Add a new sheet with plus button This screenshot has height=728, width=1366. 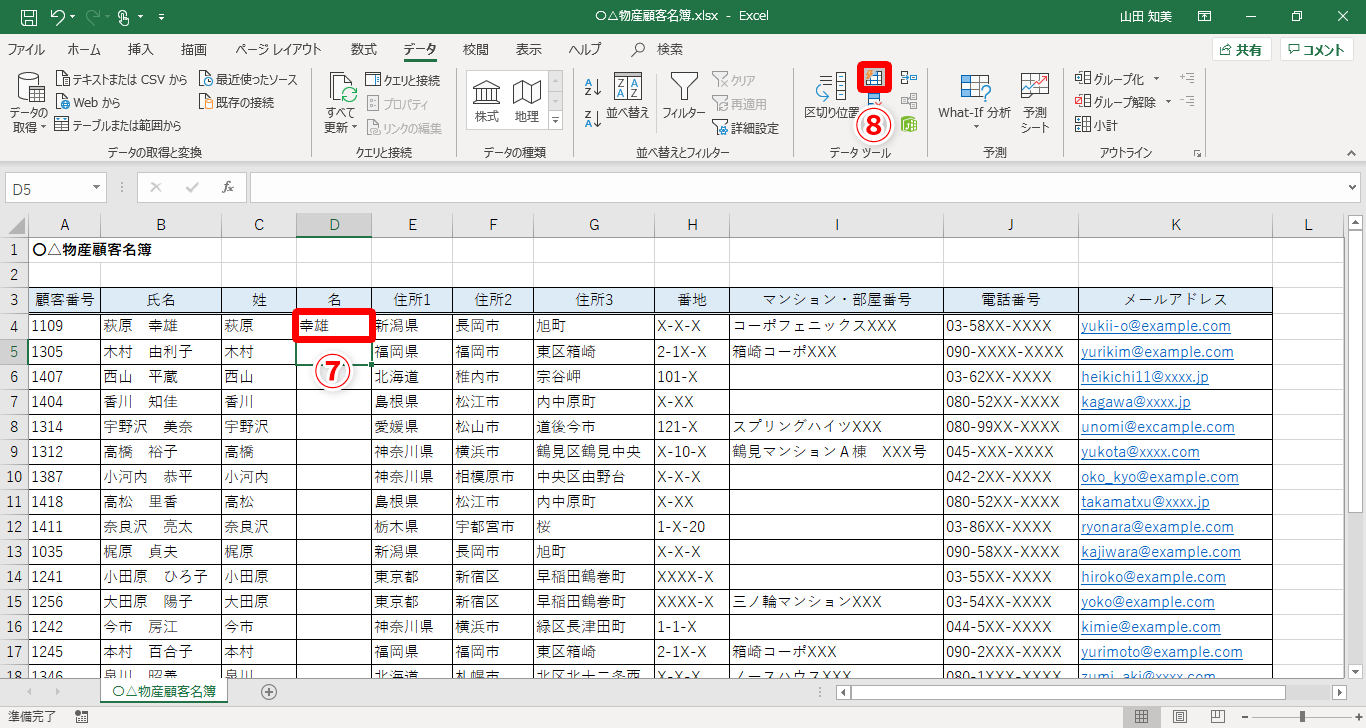click(269, 691)
